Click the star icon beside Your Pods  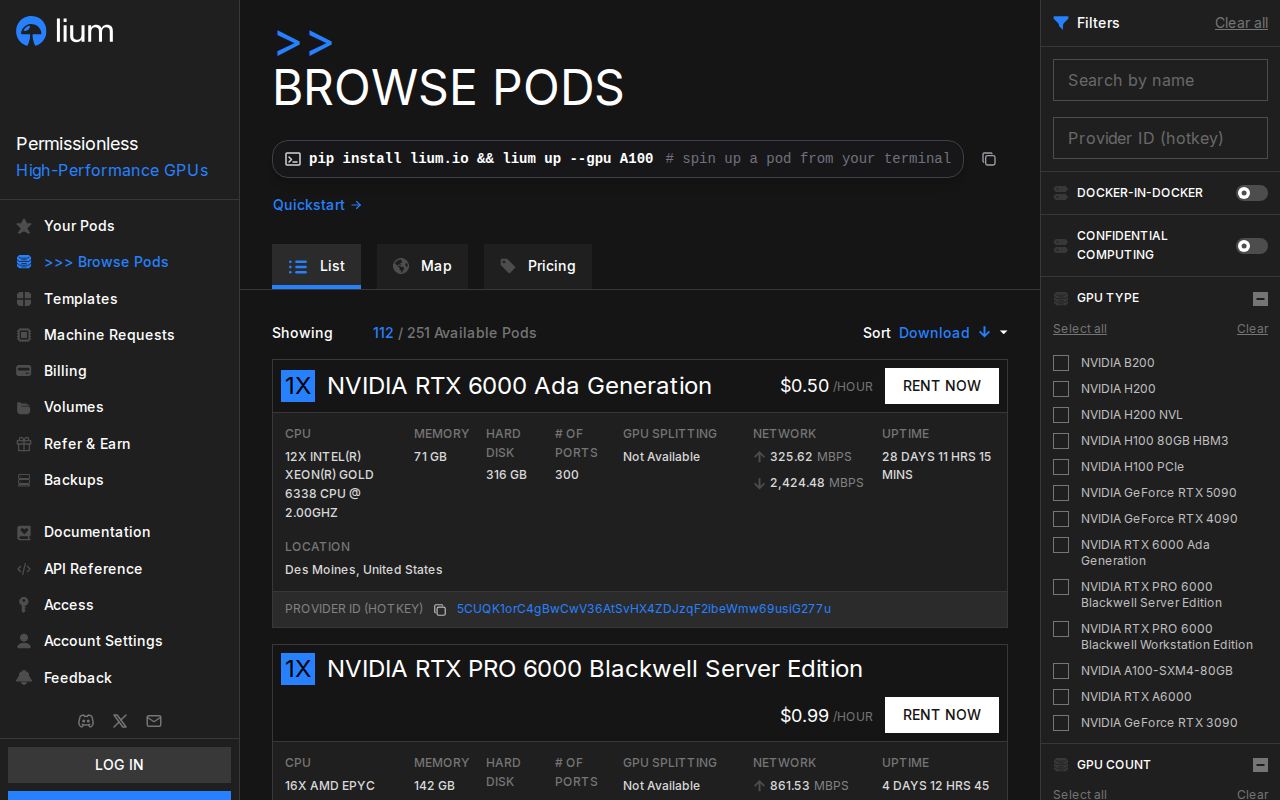pyautogui.click(x=24, y=226)
